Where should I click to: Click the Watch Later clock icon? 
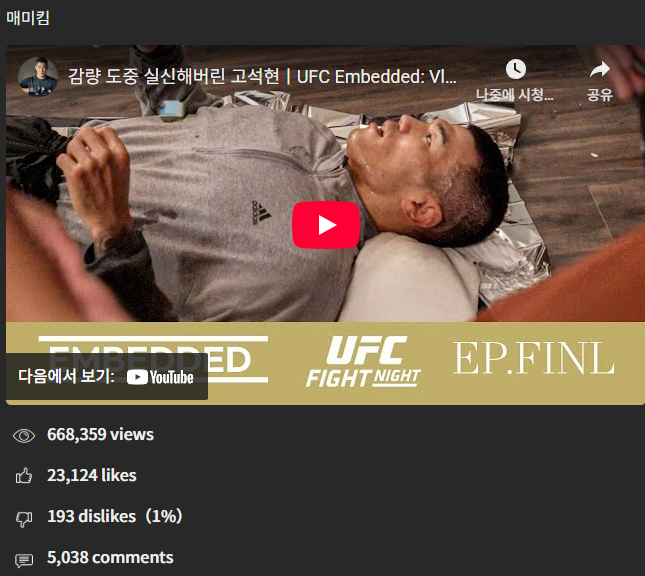(x=515, y=69)
